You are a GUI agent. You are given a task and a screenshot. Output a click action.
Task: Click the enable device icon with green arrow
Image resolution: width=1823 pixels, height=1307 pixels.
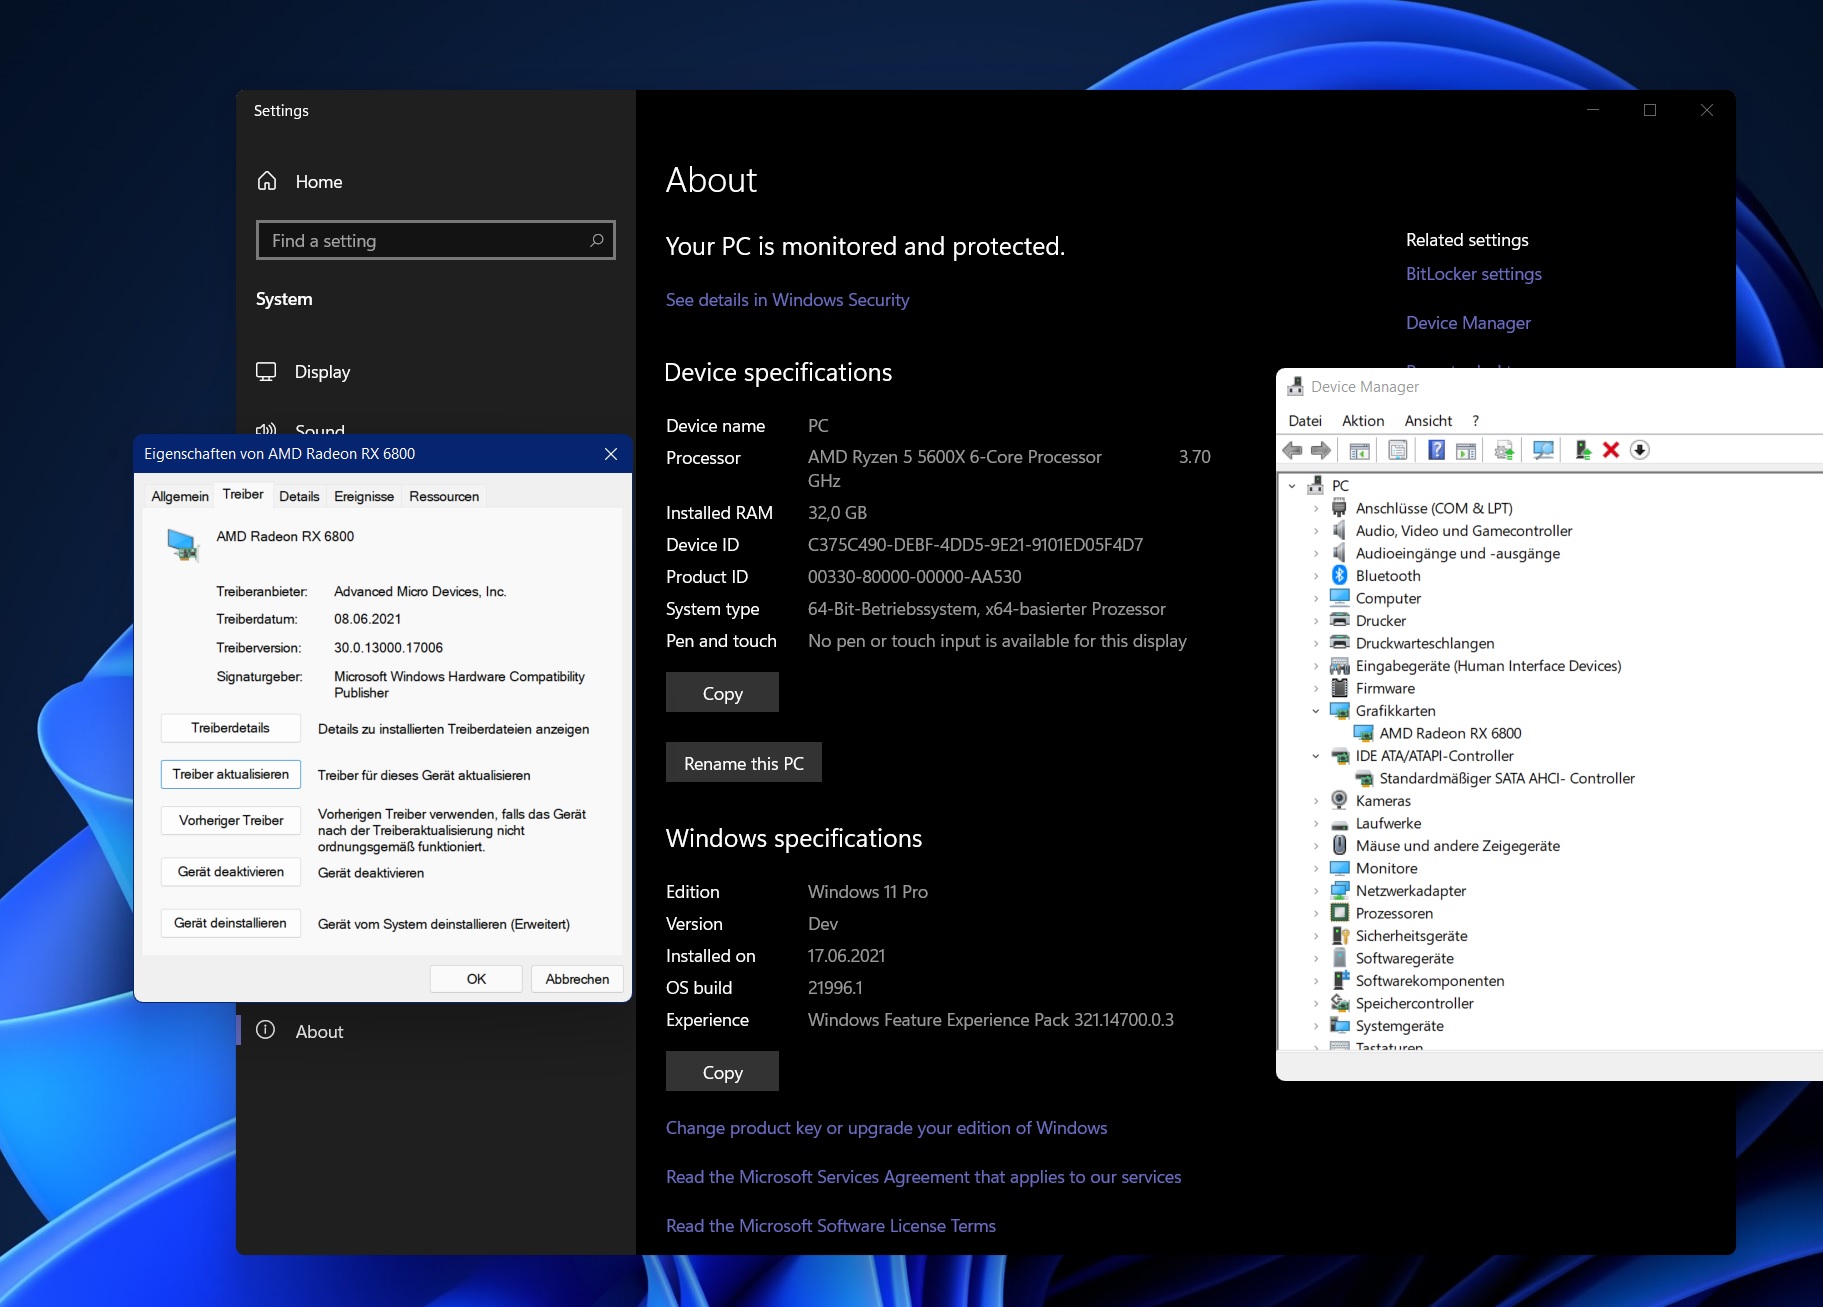(1582, 450)
